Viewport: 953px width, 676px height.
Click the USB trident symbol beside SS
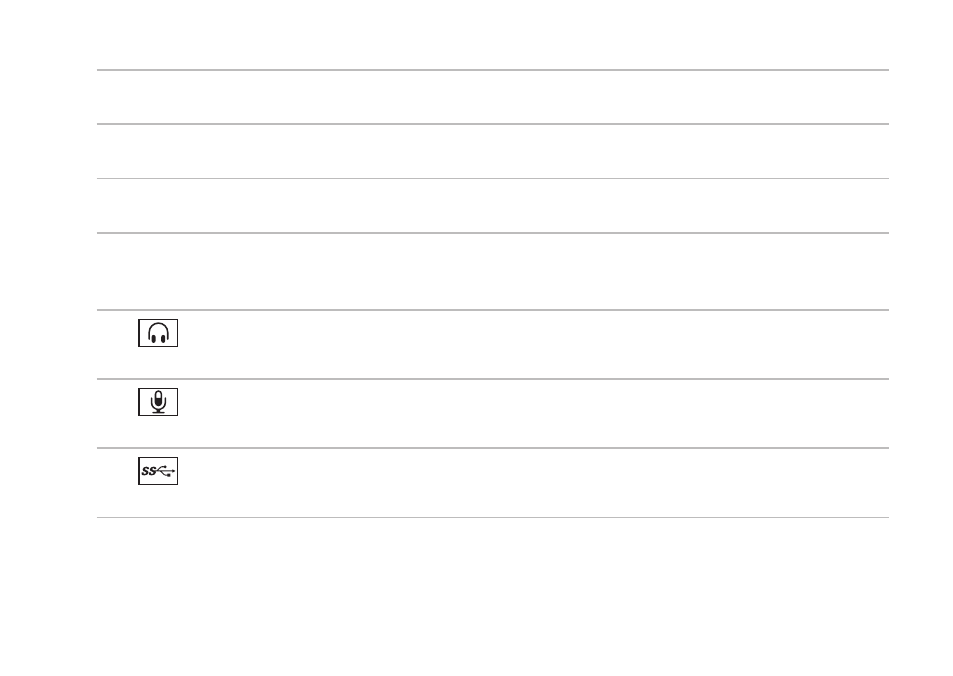tap(166, 471)
